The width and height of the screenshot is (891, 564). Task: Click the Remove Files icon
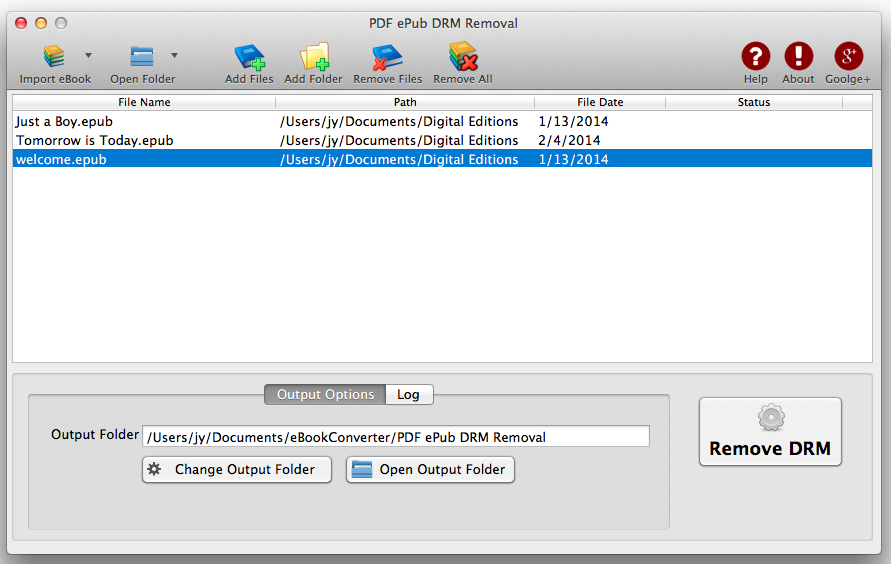pos(387,57)
